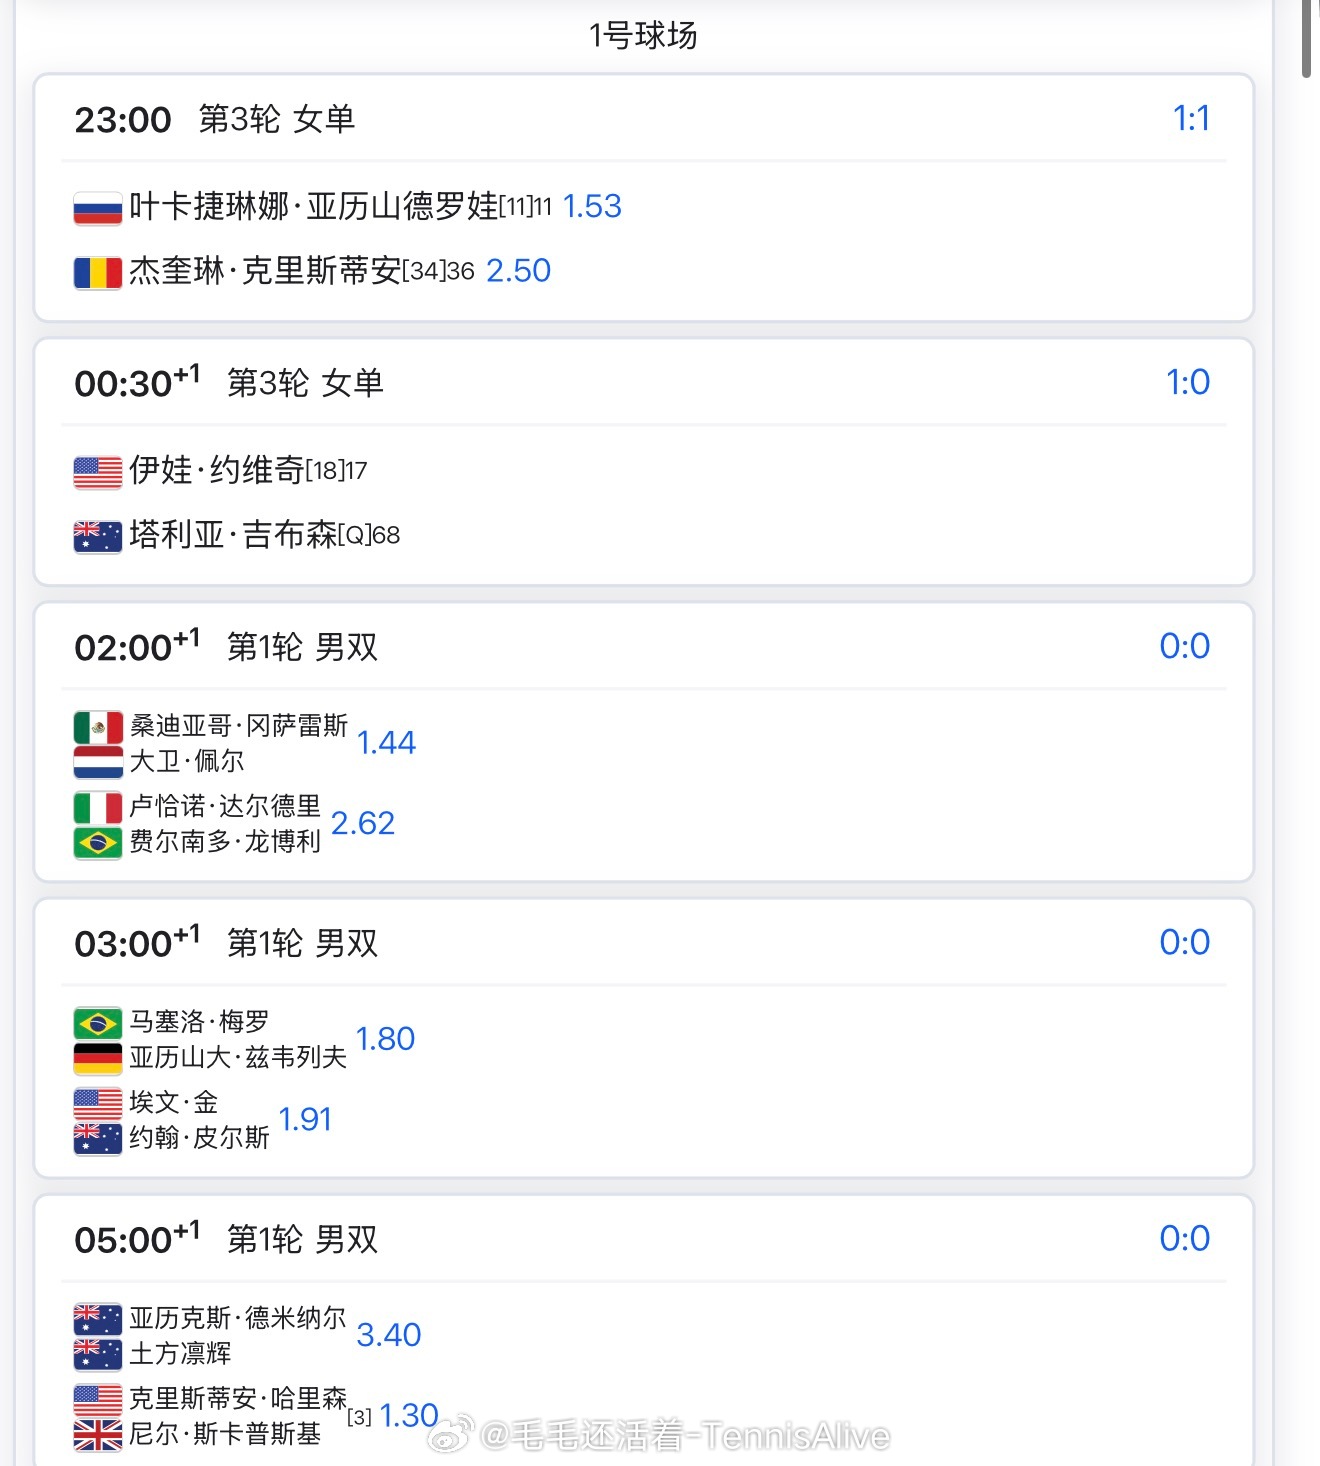Click Romanian flag beside 杰奎琳·克里斯蒂安

[97, 272]
